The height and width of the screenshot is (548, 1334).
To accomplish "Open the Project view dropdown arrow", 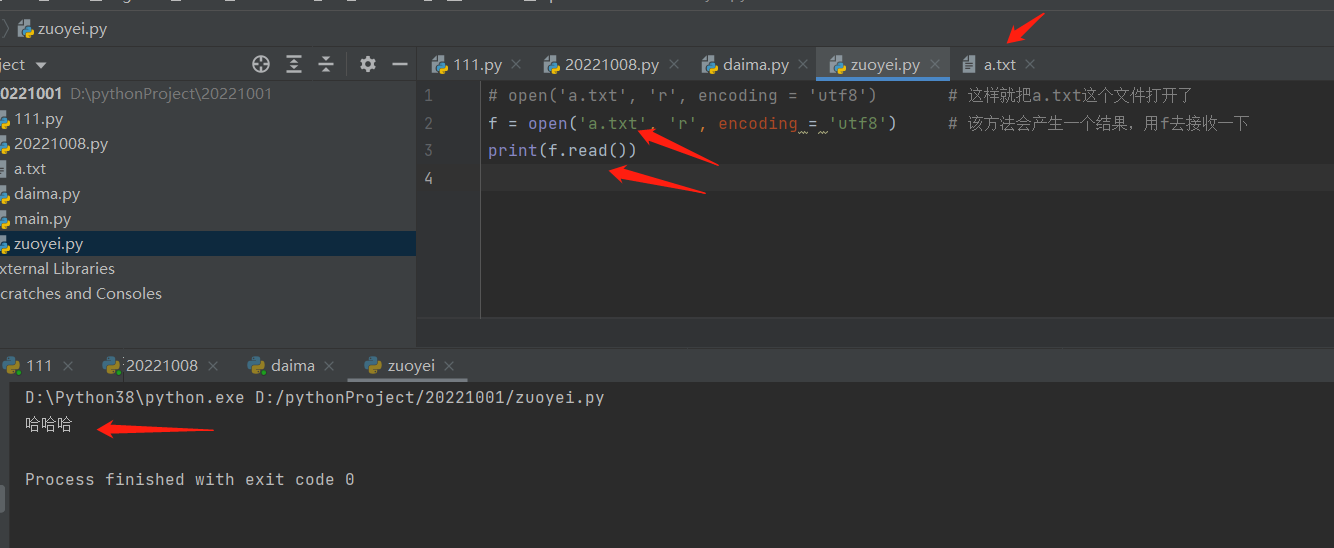I will 41,65.
